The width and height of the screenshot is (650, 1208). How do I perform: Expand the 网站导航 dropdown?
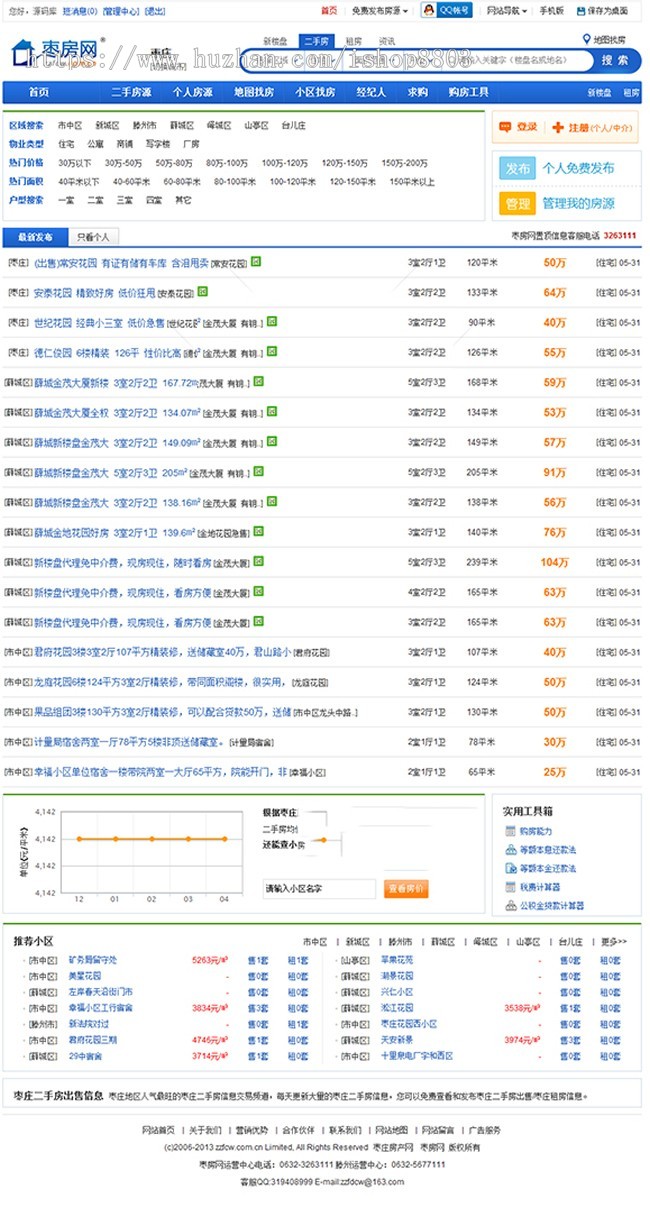coord(507,10)
